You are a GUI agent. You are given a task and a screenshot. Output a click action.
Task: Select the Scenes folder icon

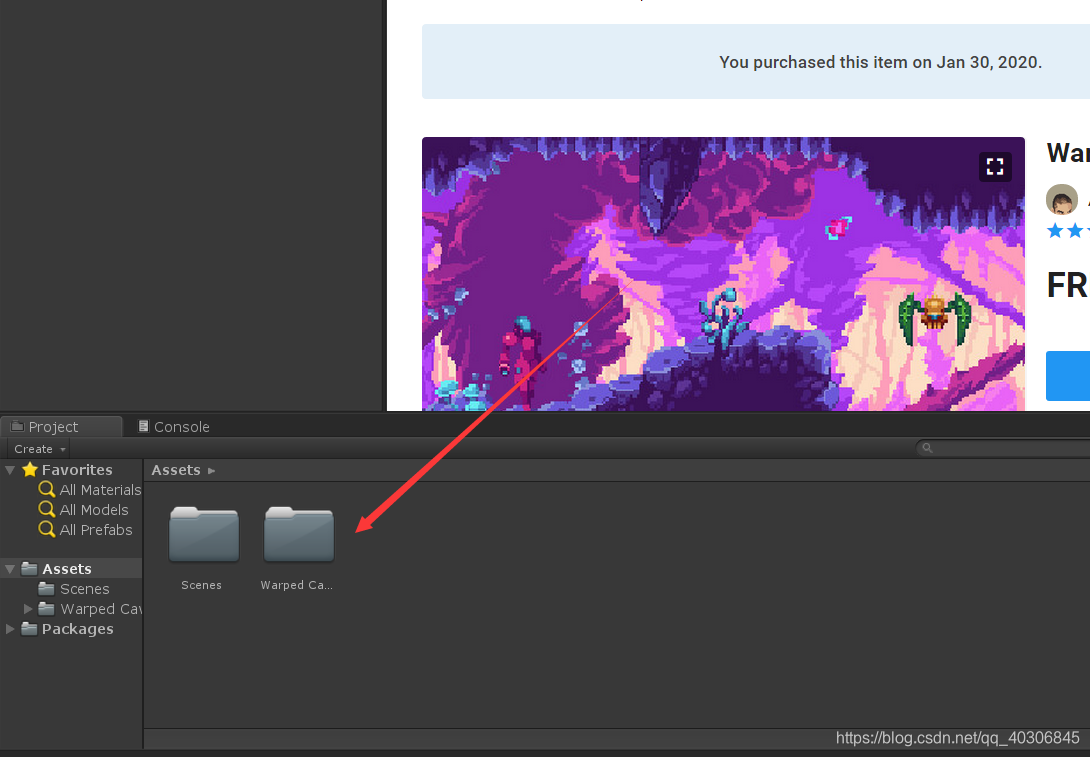pos(204,534)
